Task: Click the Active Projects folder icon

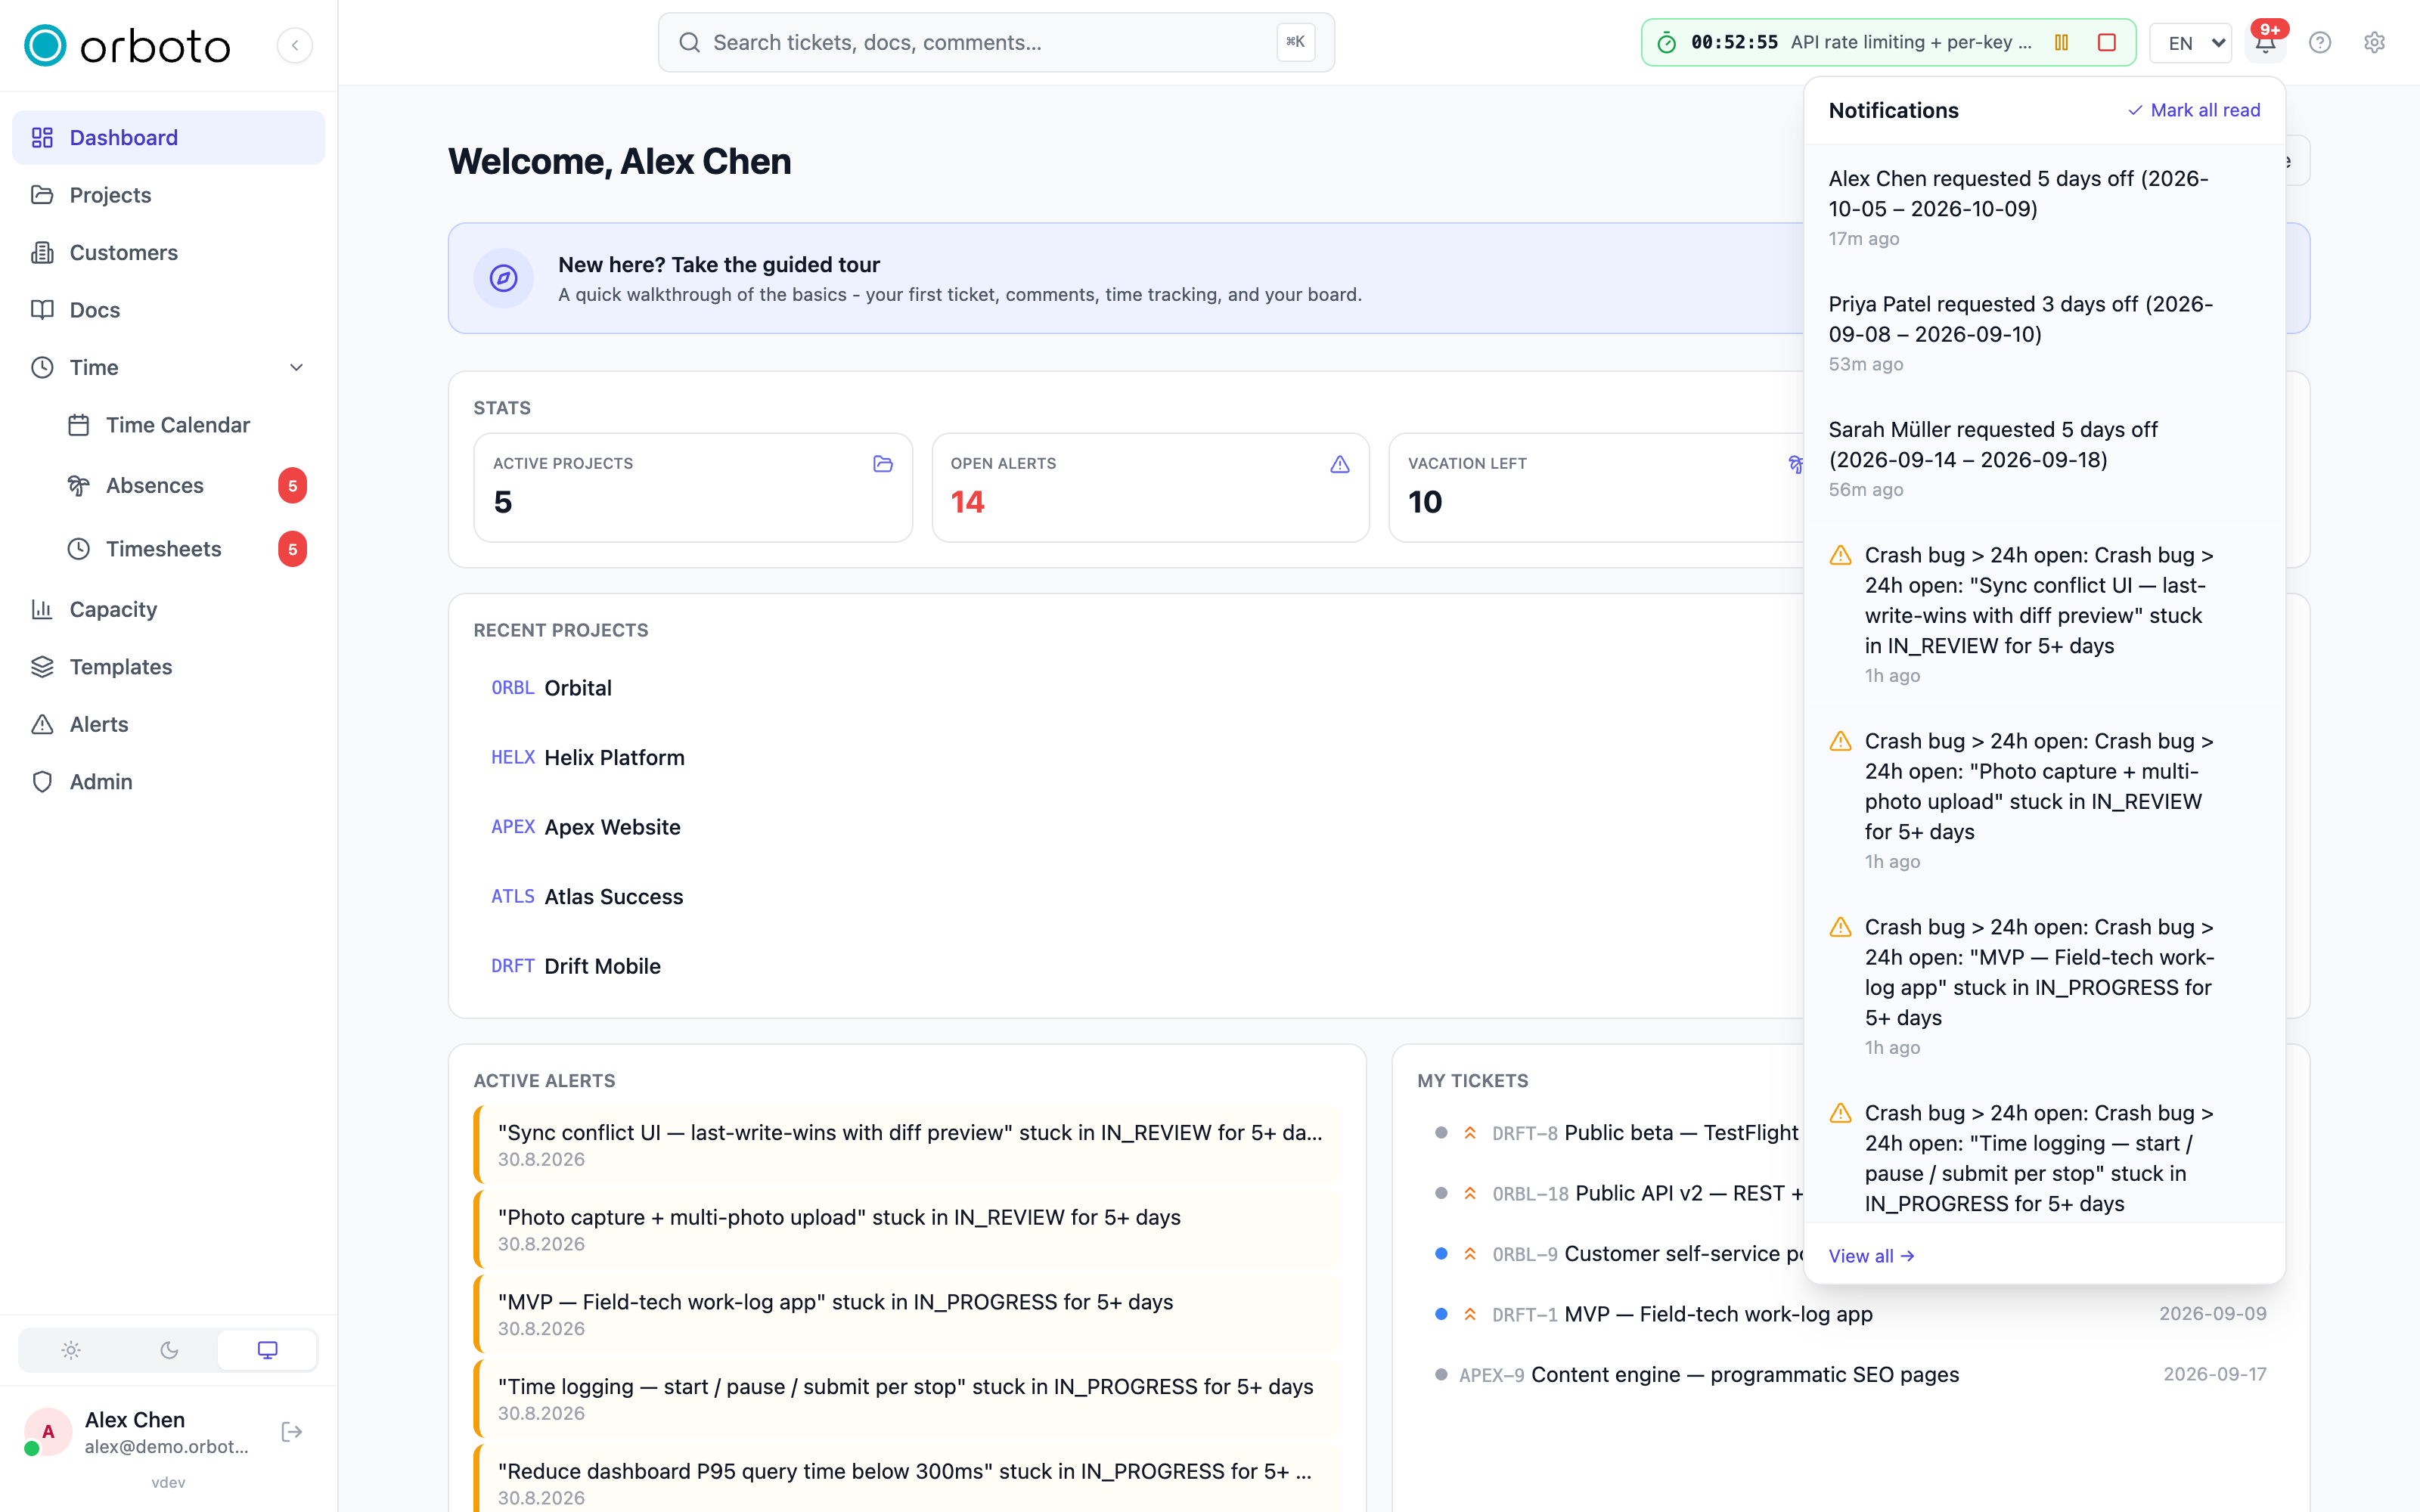Action: [883, 464]
